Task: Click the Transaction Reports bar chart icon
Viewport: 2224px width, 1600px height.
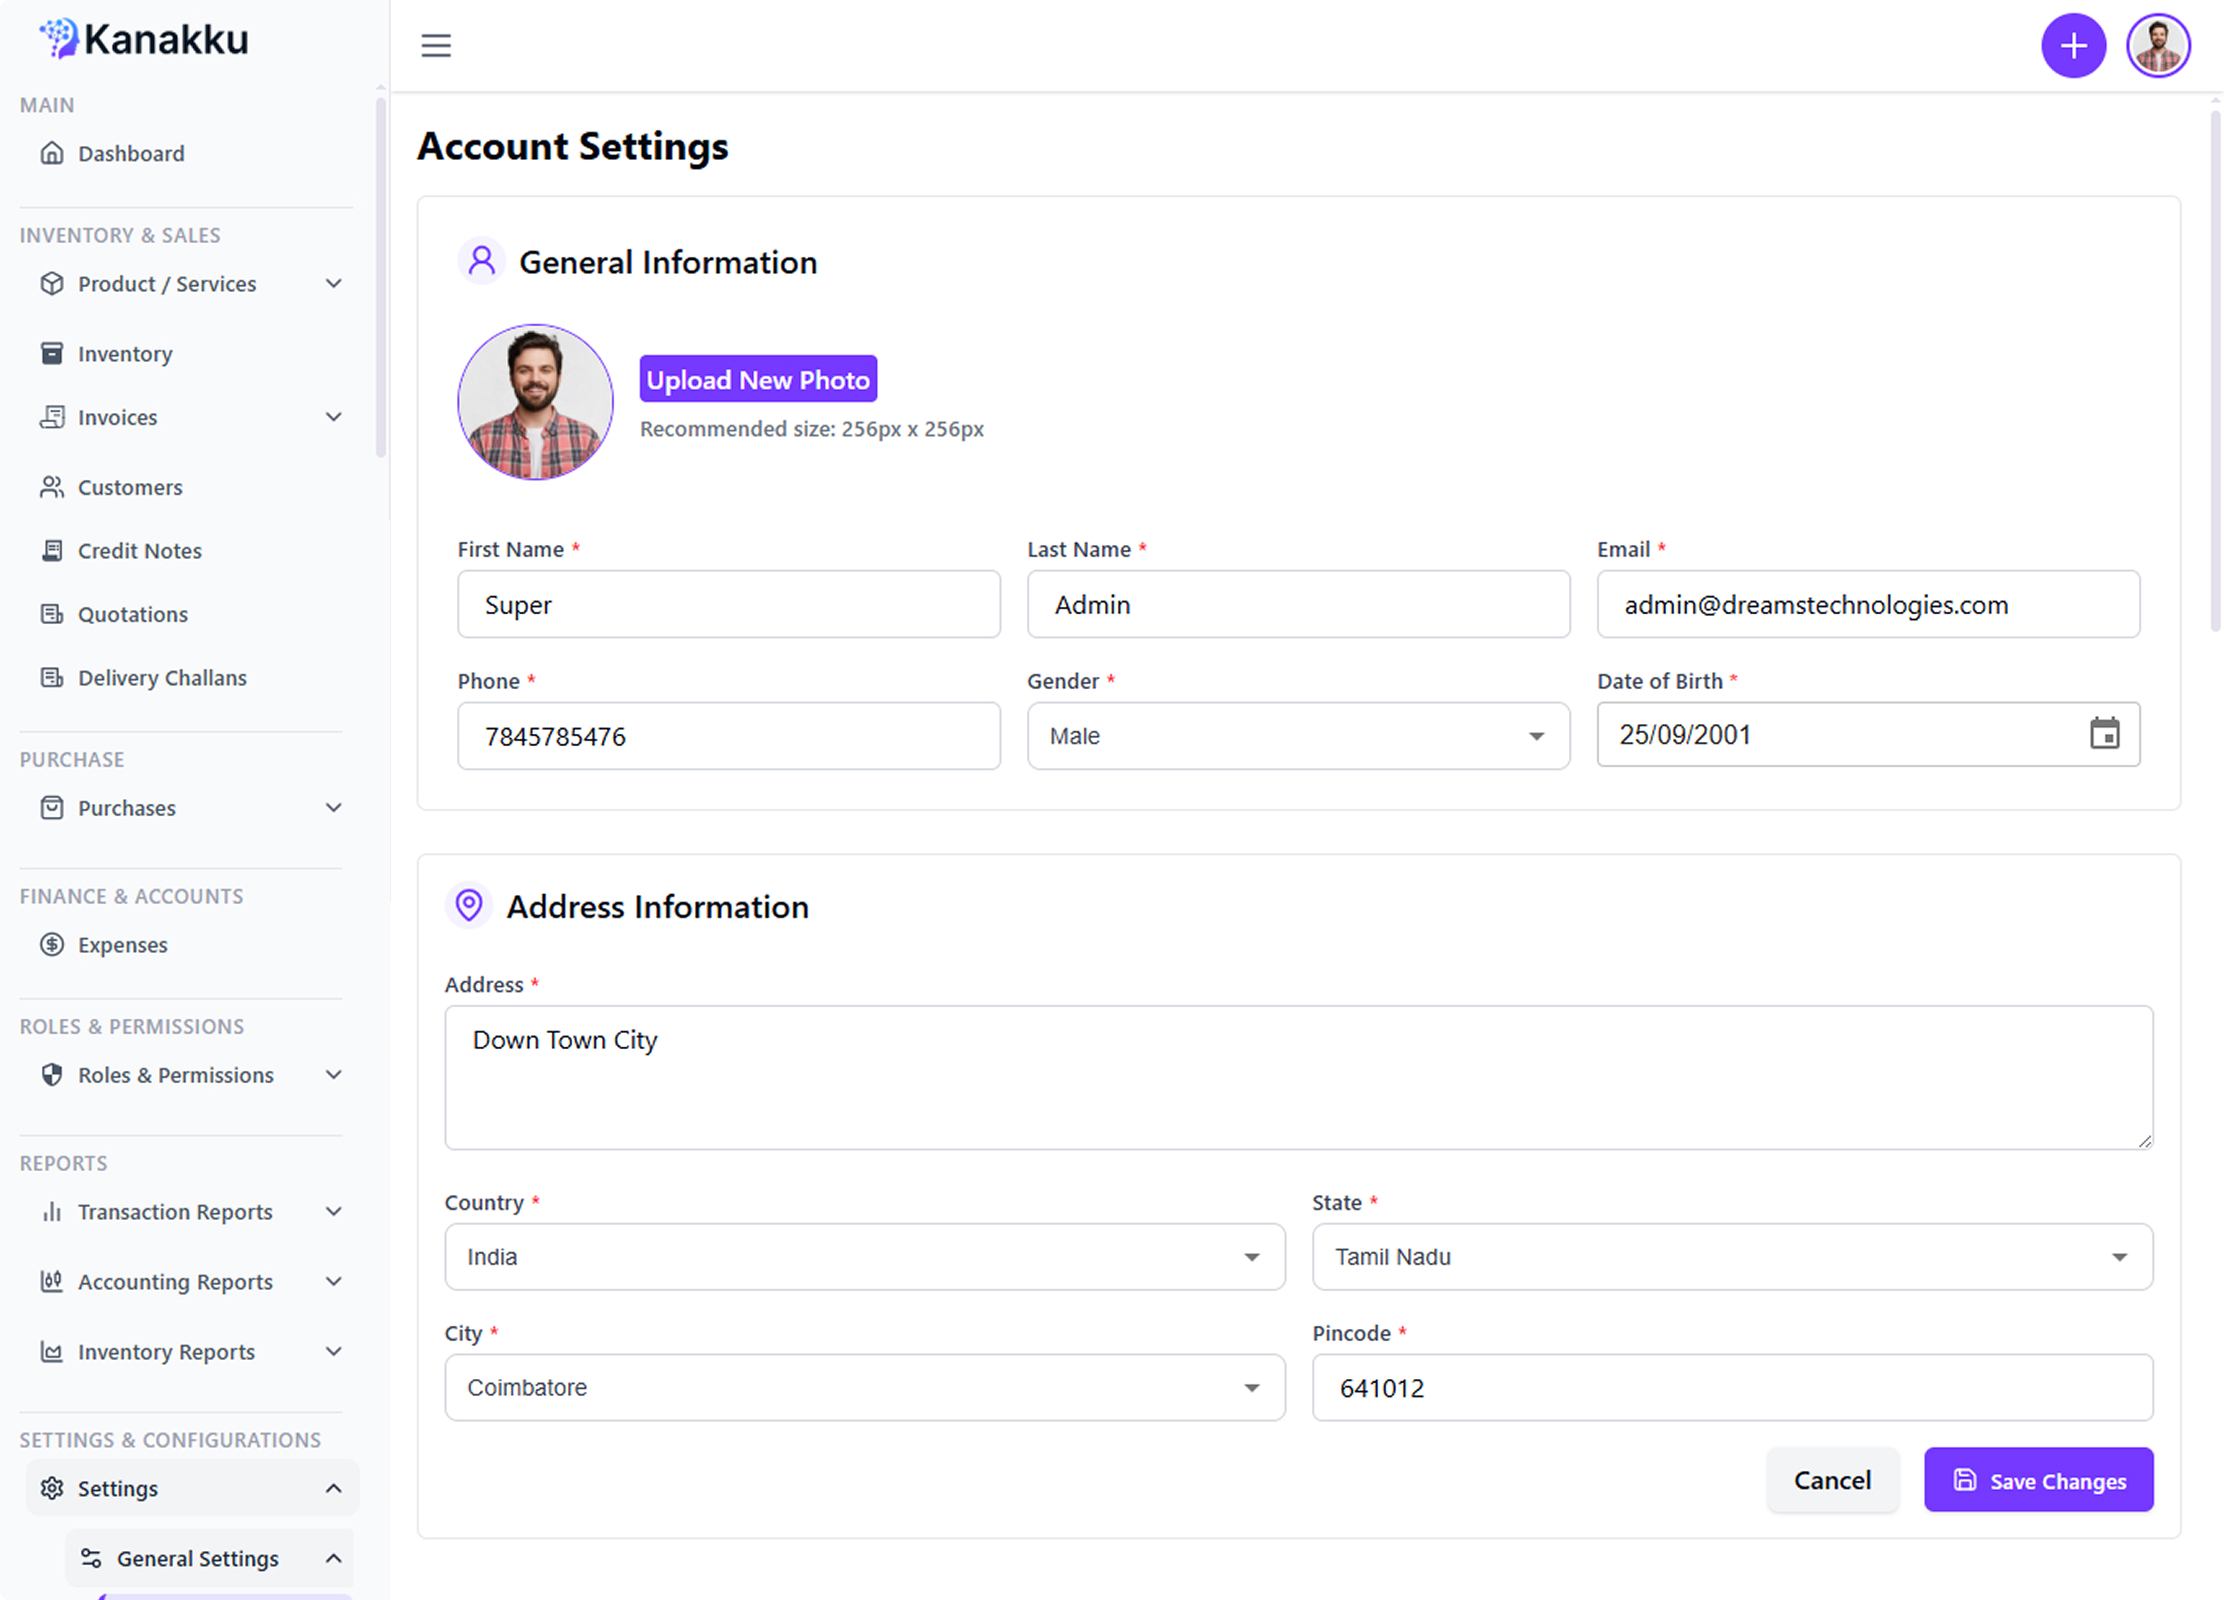Action: point(52,1211)
